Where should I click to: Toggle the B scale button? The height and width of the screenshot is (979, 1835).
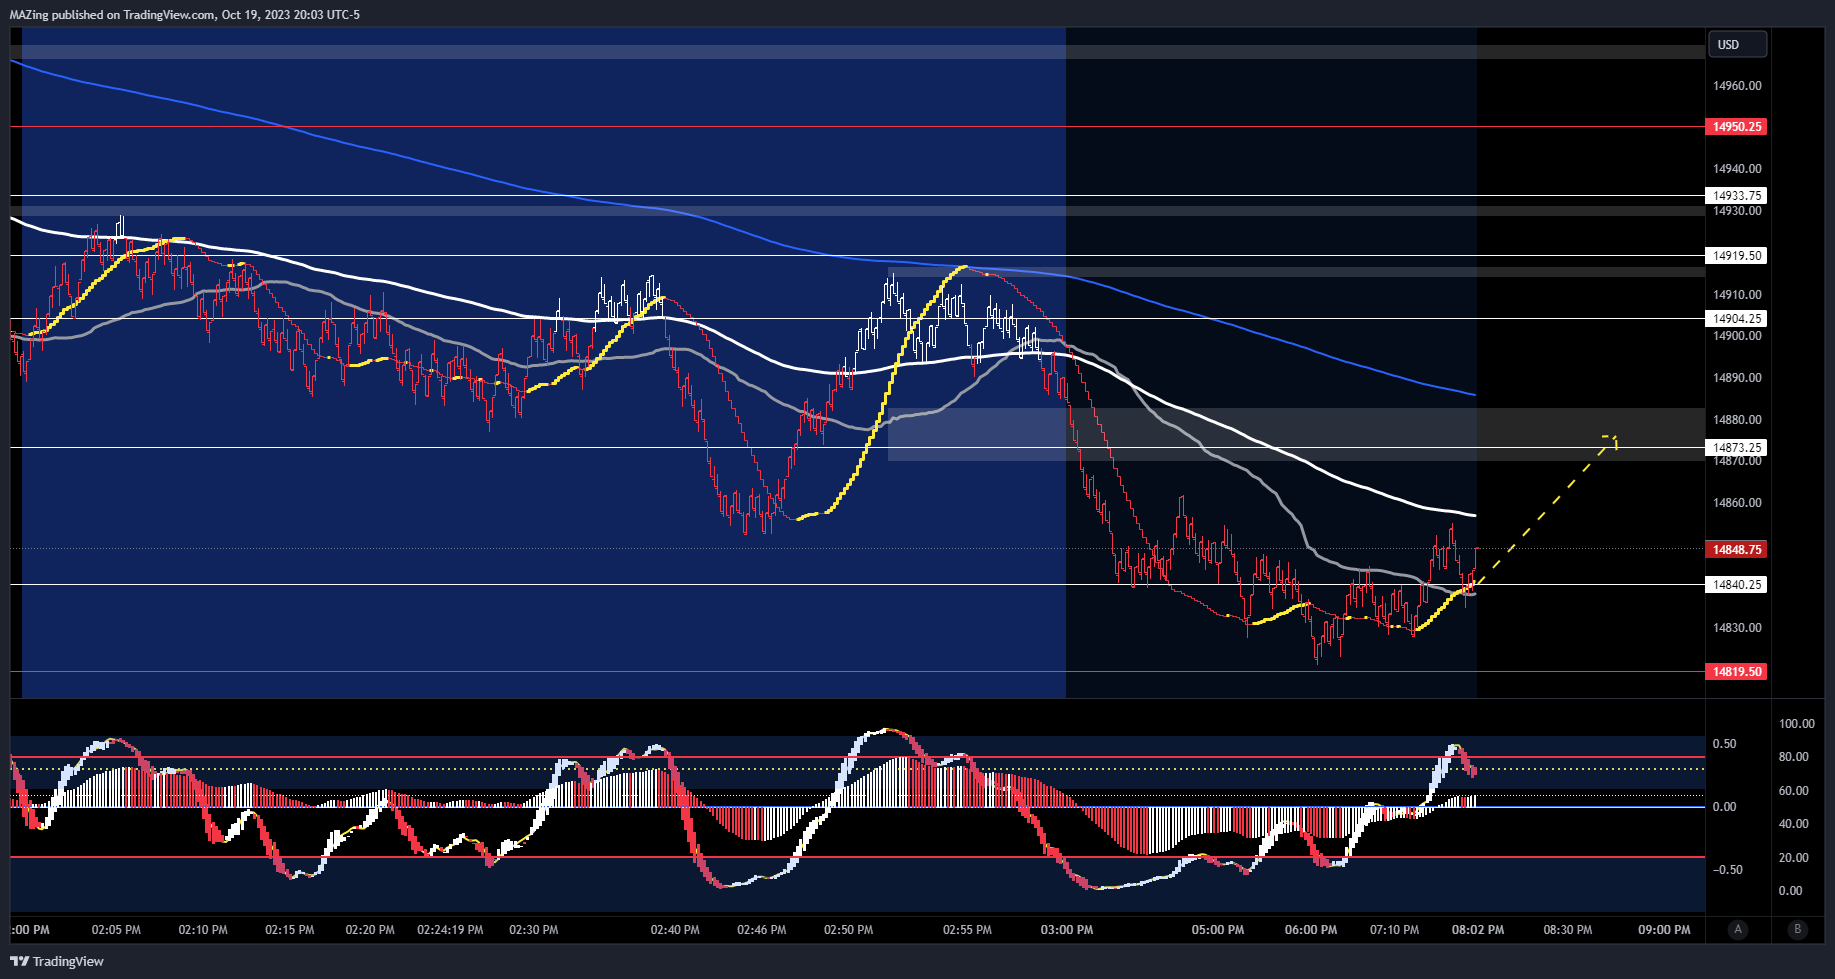[1797, 929]
